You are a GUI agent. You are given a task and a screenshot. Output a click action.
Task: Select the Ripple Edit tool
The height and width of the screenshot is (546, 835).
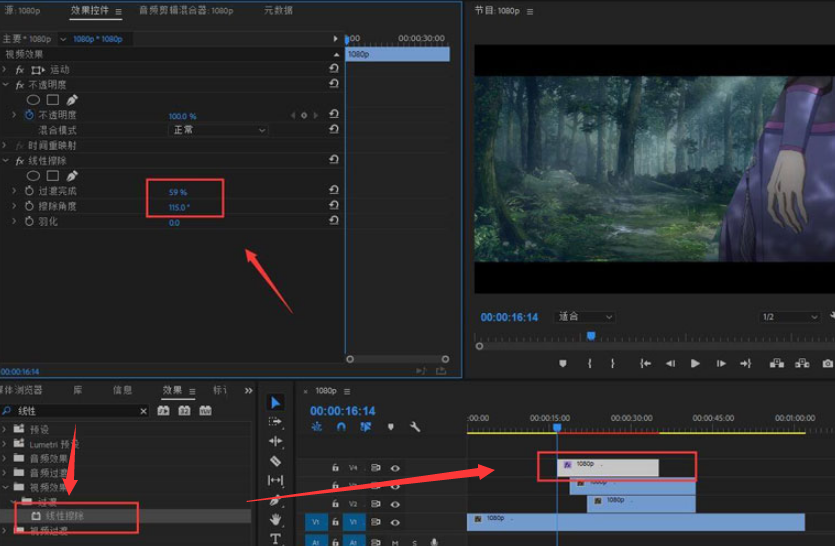276,441
